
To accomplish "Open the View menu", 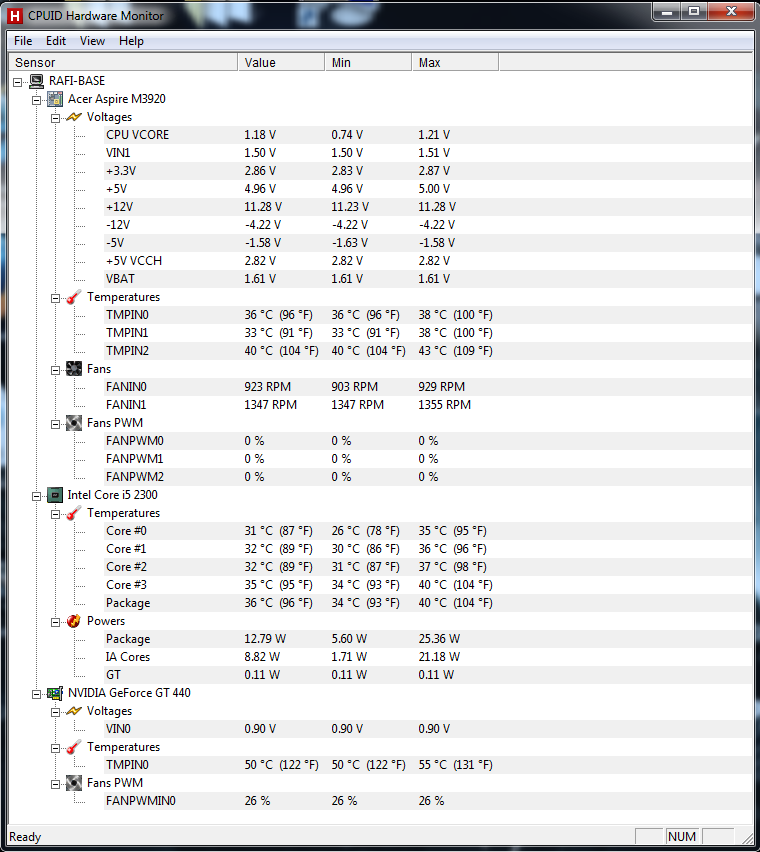I will point(92,41).
